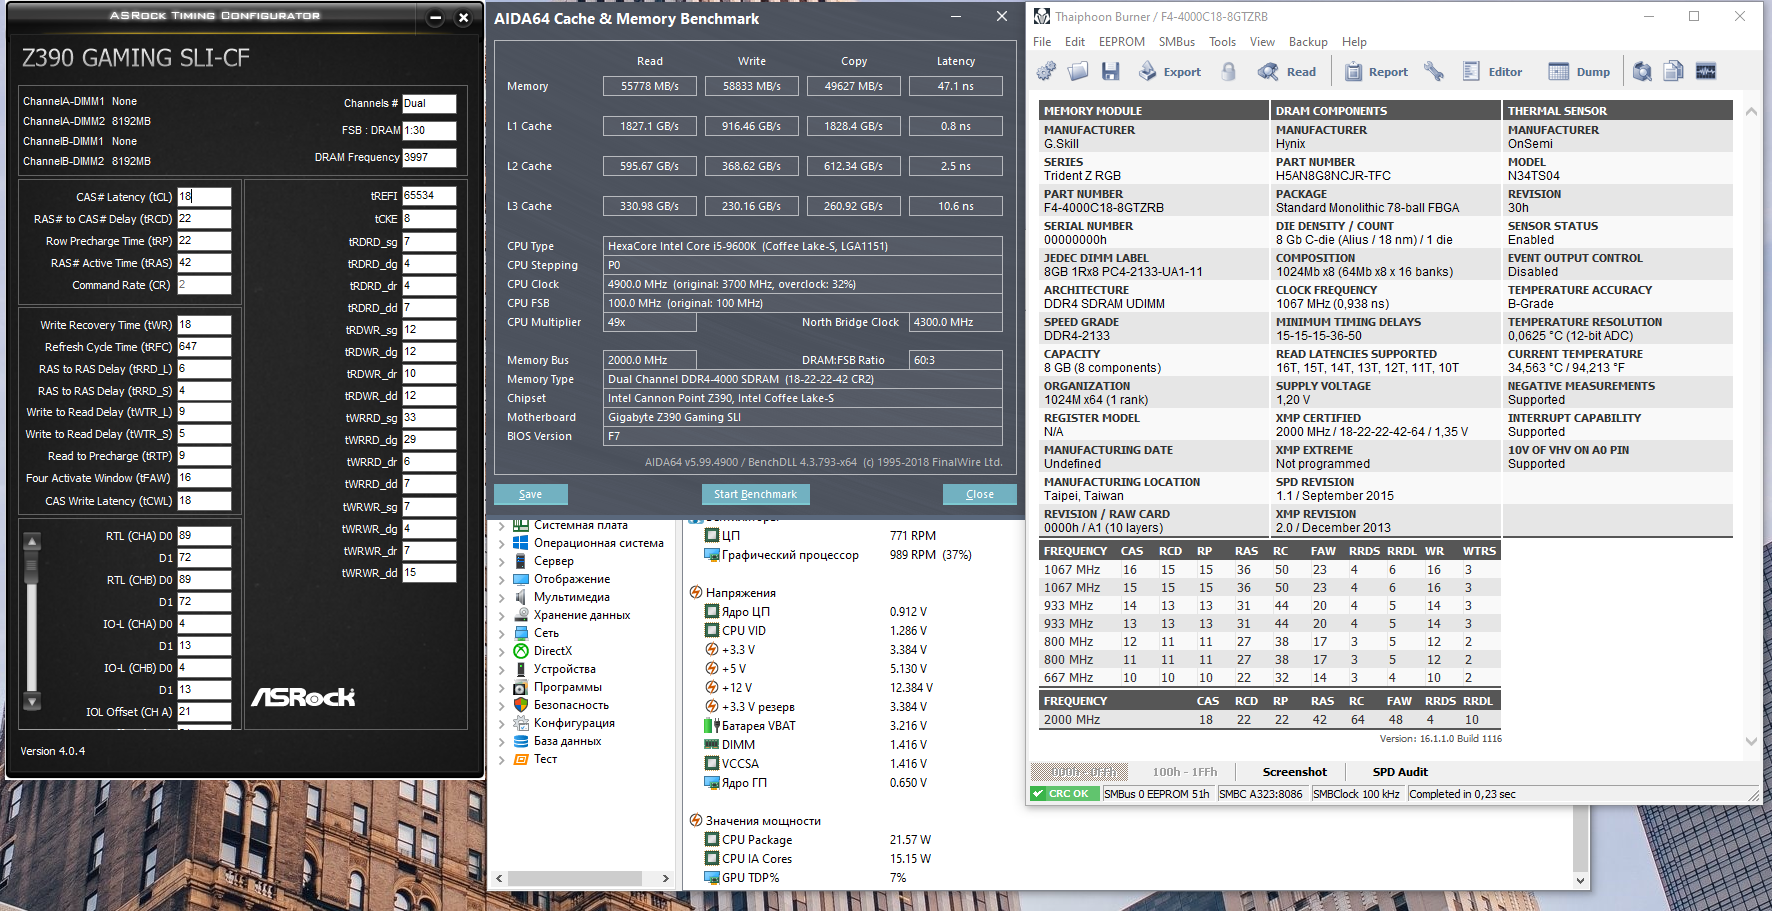The width and height of the screenshot is (1772, 911).
Task: Click the ASRock scrollbar down arrow
Action: (x=32, y=701)
